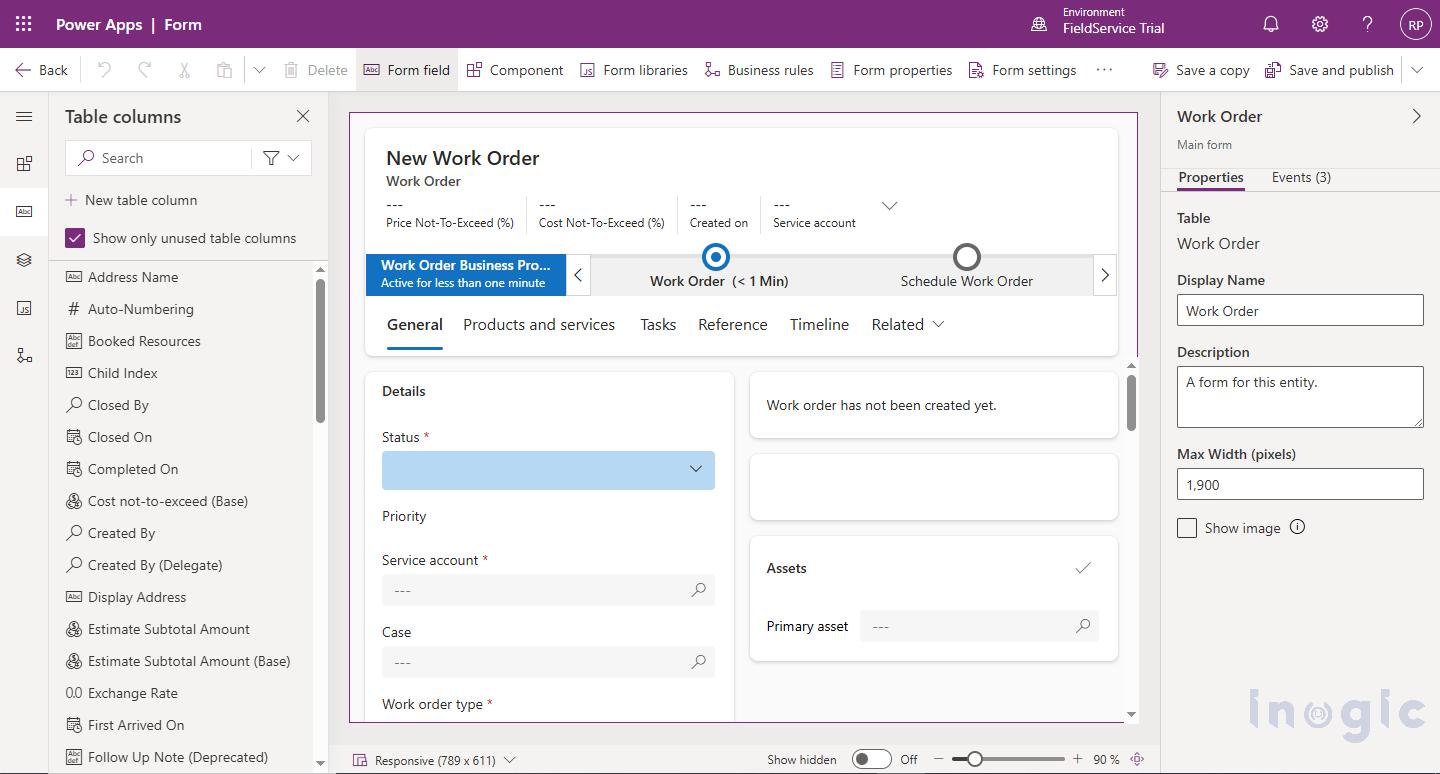Viewport: 1440px width, 774px height.
Task: Click the Primary asset lookup search icon
Action: [x=1083, y=626]
